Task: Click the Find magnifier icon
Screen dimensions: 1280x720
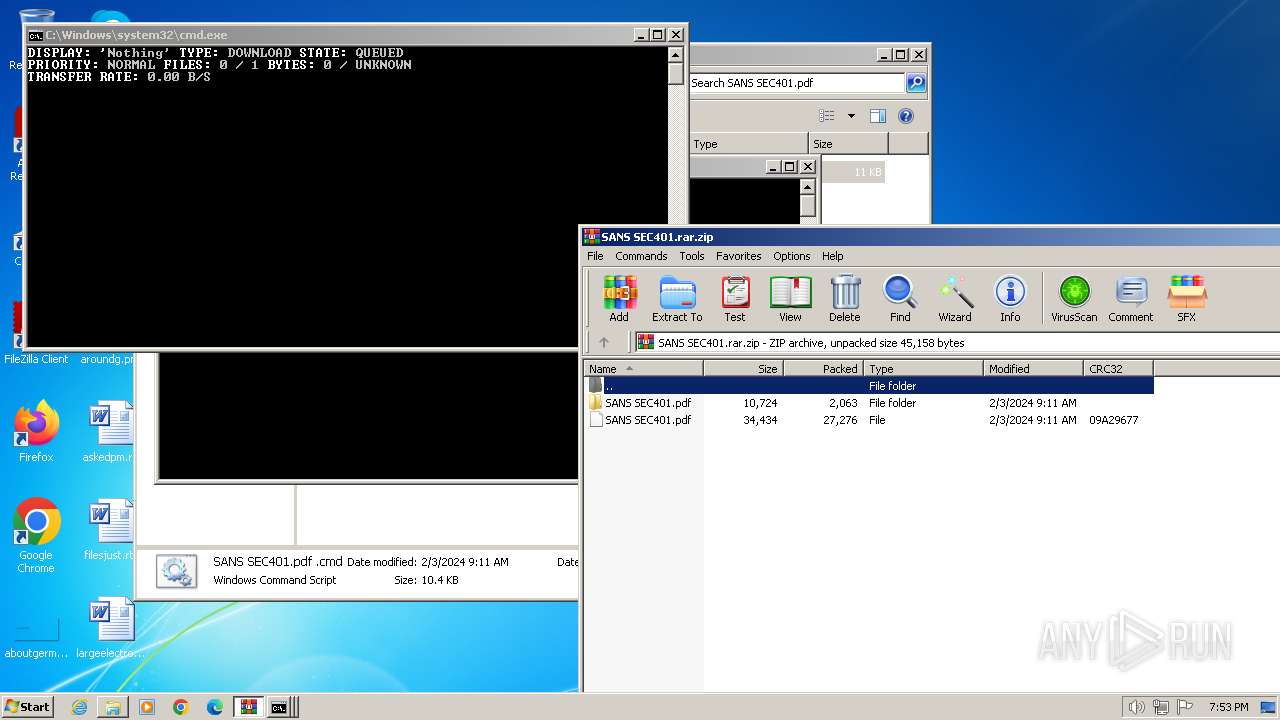Action: pyautogui.click(x=900, y=299)
